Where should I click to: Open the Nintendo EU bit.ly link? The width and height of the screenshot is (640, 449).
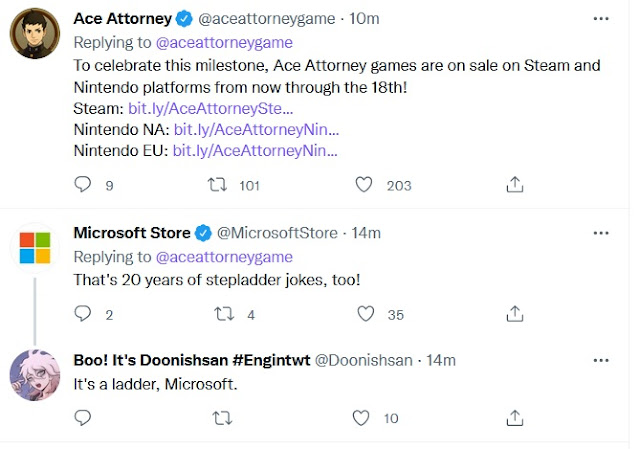pyautogui.click(x=256, y=151)
